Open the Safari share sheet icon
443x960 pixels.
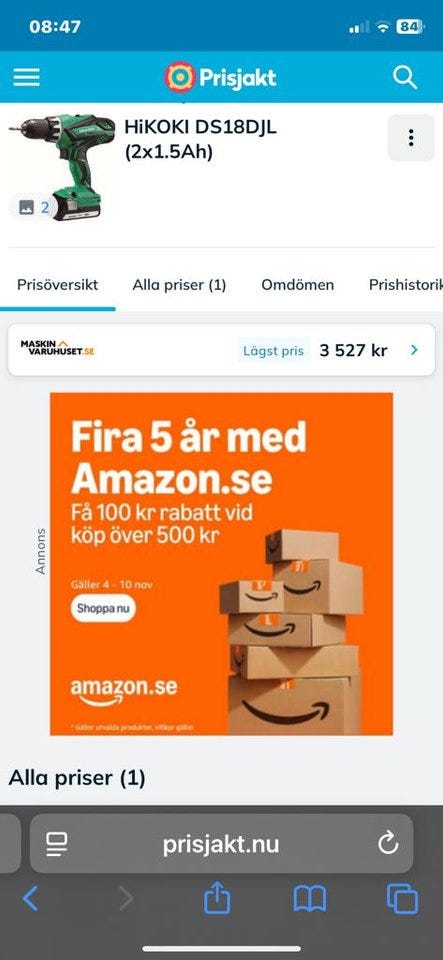pyautogui.click(x=217, y=898)
